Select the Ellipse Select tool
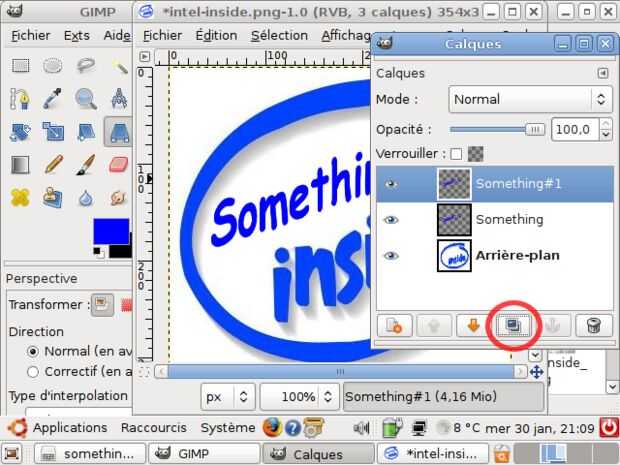This screenshot has width=620, height=465. [53, 66]
